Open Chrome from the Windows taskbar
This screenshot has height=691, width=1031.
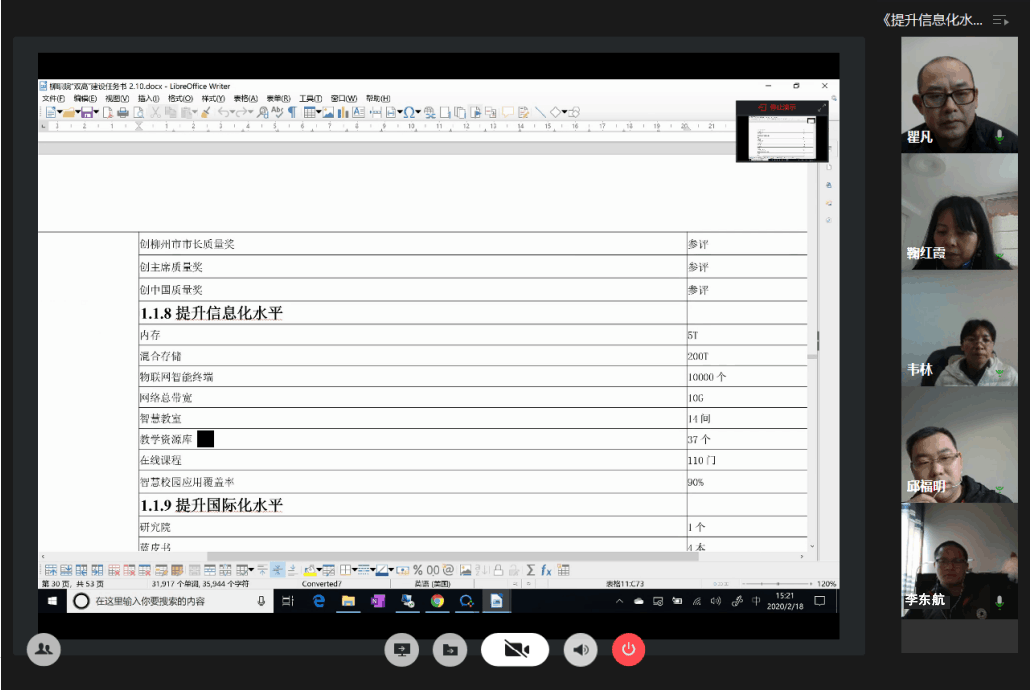[437, 601]
